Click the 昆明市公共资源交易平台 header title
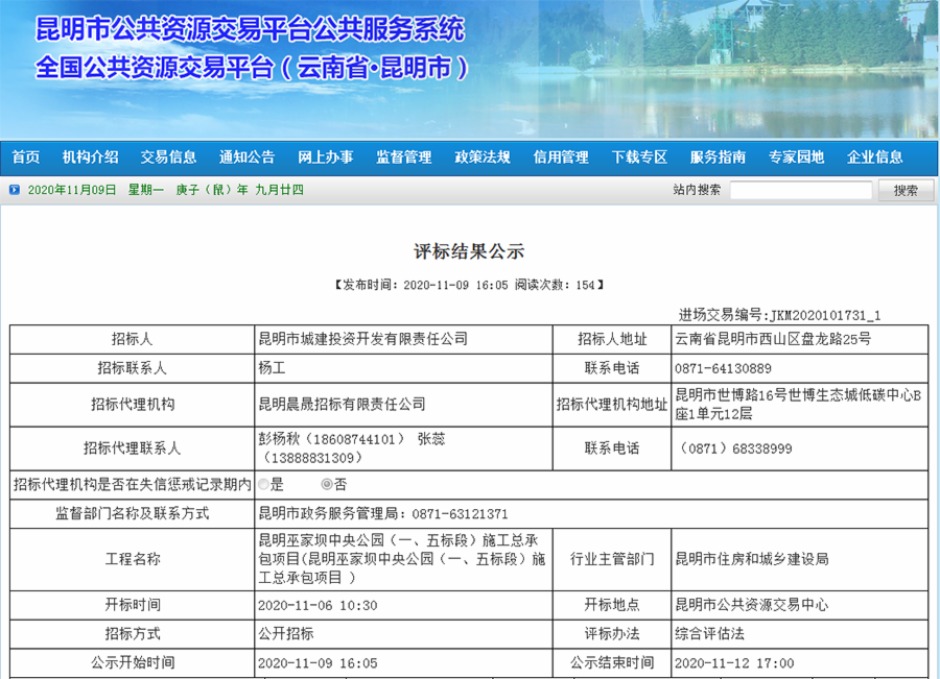Image resolution: width=940 pixels, height=679 pixels. point(250,30)
